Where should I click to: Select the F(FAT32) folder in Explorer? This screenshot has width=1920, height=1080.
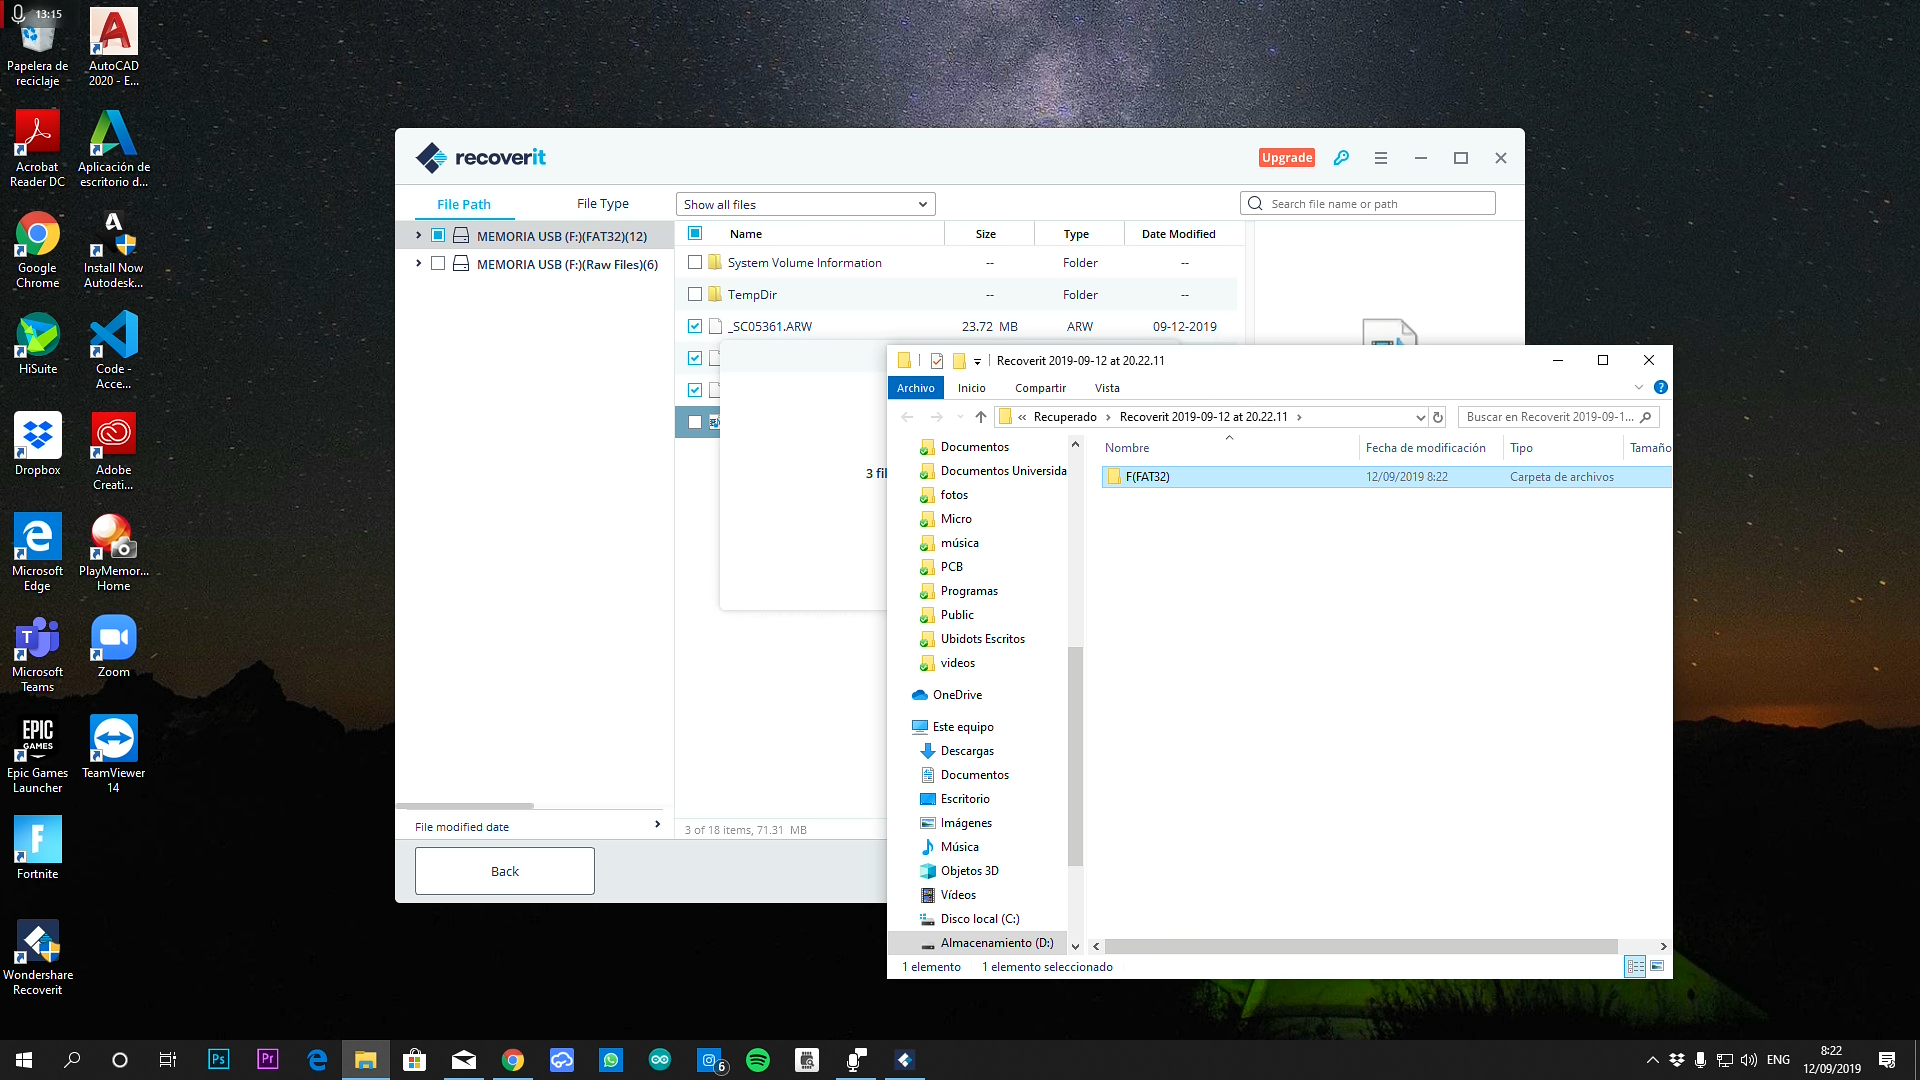(x=1386, y=477)
